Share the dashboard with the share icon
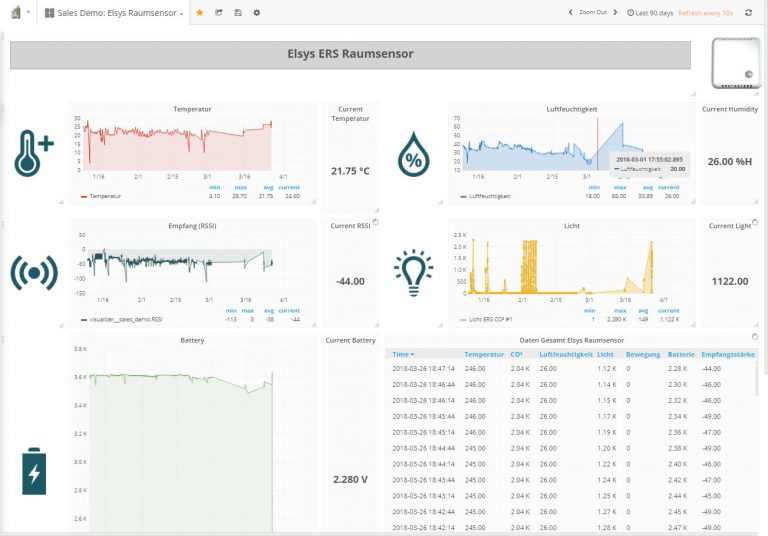768x536 pixels. click(218, 13)
